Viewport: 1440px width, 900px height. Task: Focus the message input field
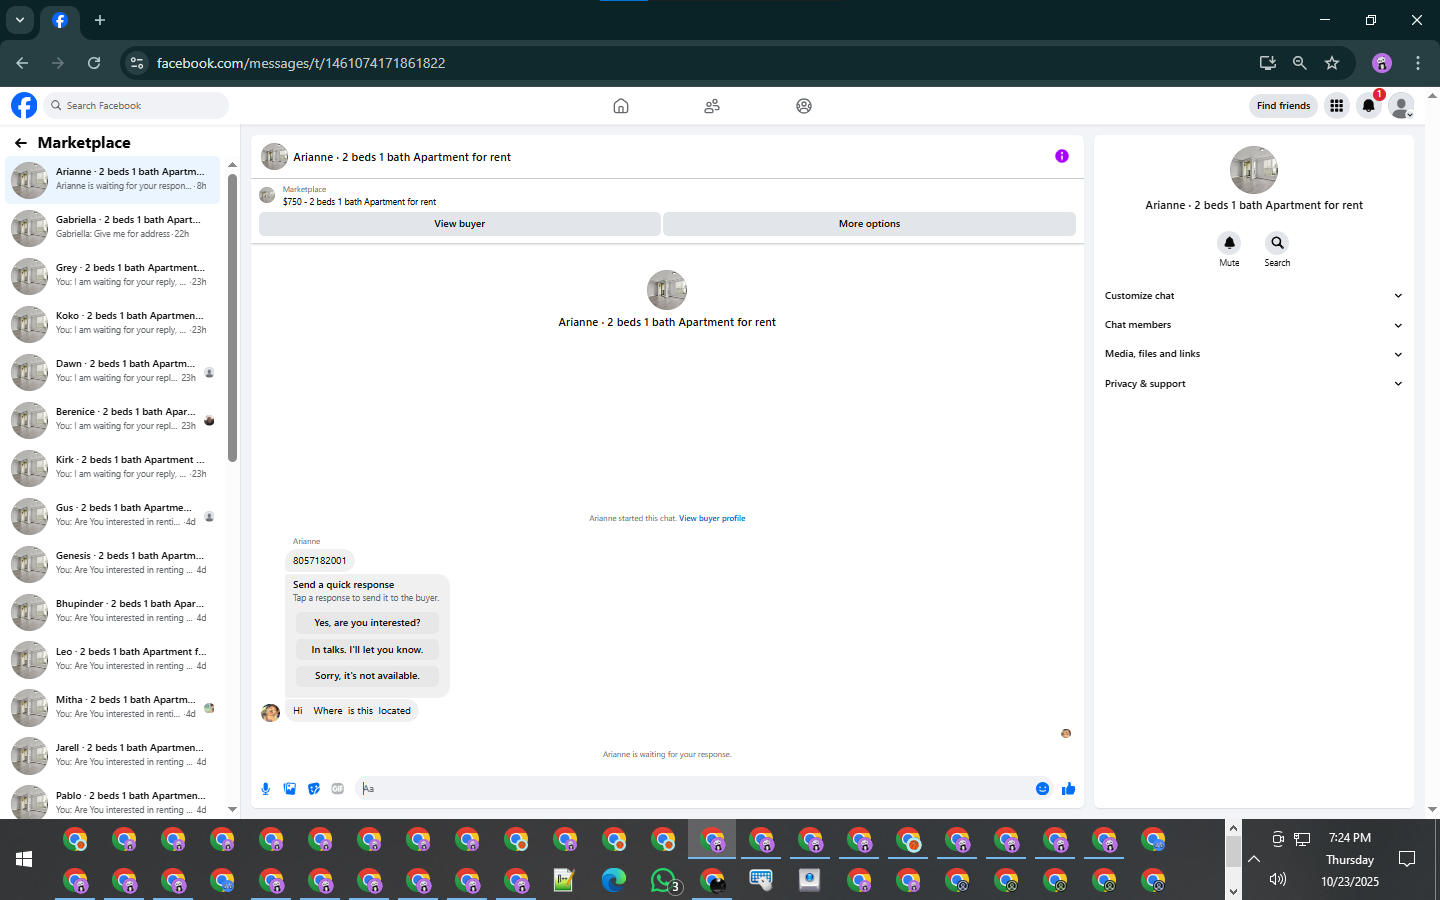[x=695, y=789]
